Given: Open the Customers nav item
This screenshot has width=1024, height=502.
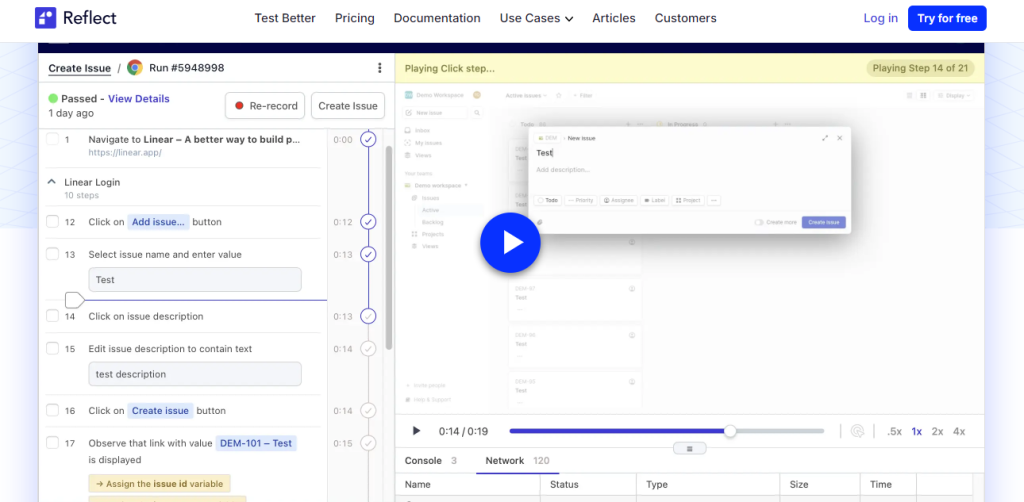Looking at the screenshot, I should click(686, 18).
